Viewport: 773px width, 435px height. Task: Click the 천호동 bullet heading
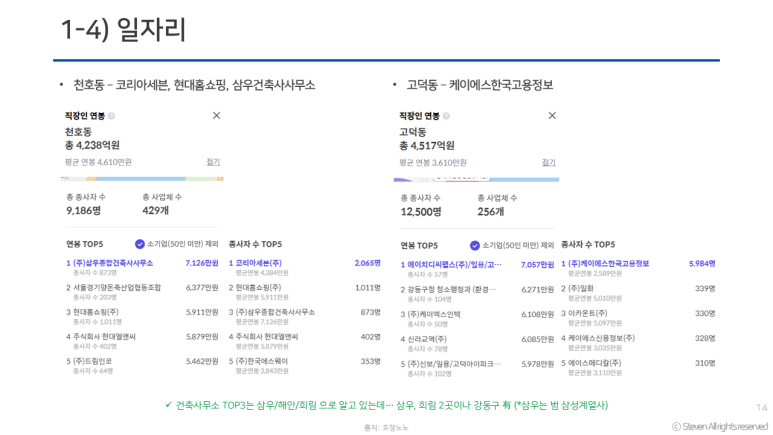(x=194, y=85)
